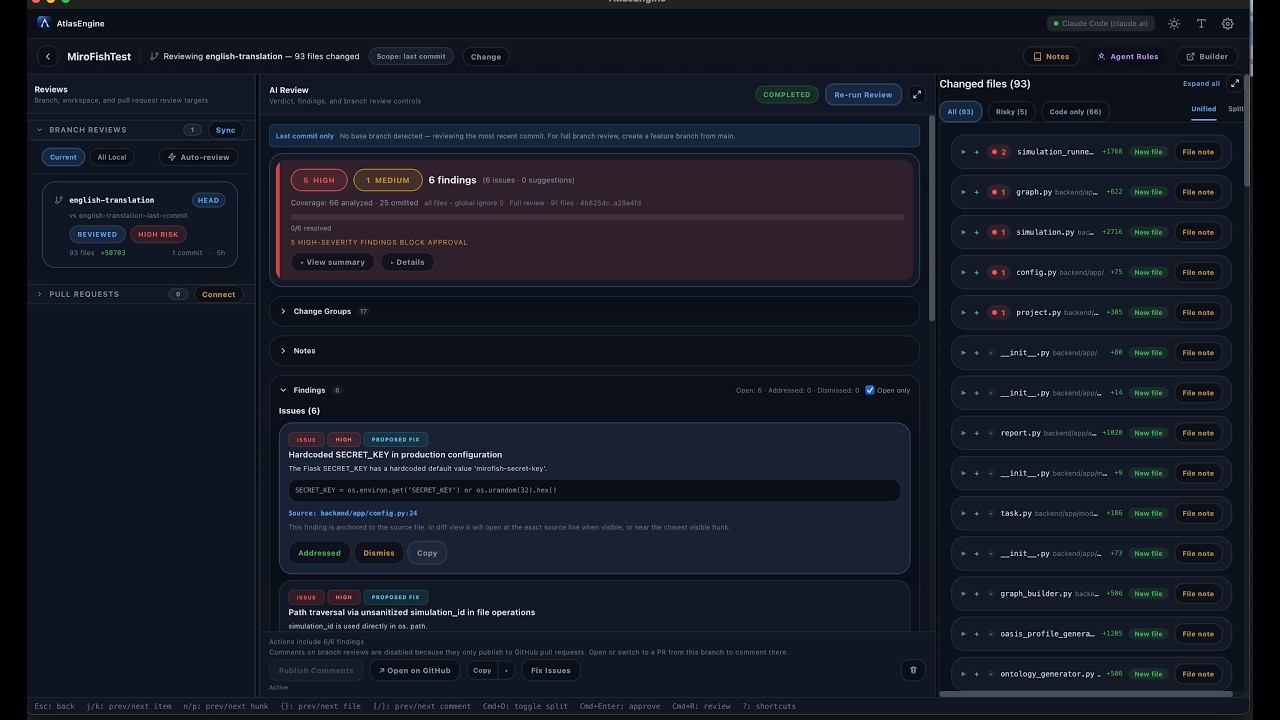Filter changed files by Risky (5)
The height and width of the screenshot is (720, 1280).
point(1011,112)
